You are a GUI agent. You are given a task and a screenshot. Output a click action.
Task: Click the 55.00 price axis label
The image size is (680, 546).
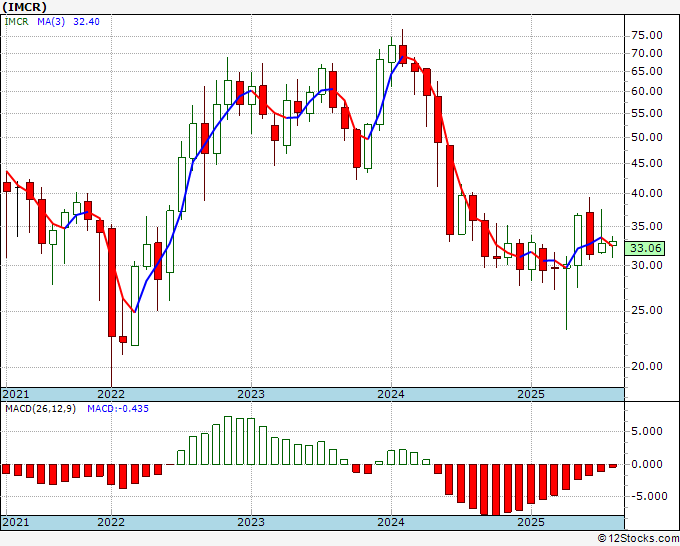click(x=647, y=114)
